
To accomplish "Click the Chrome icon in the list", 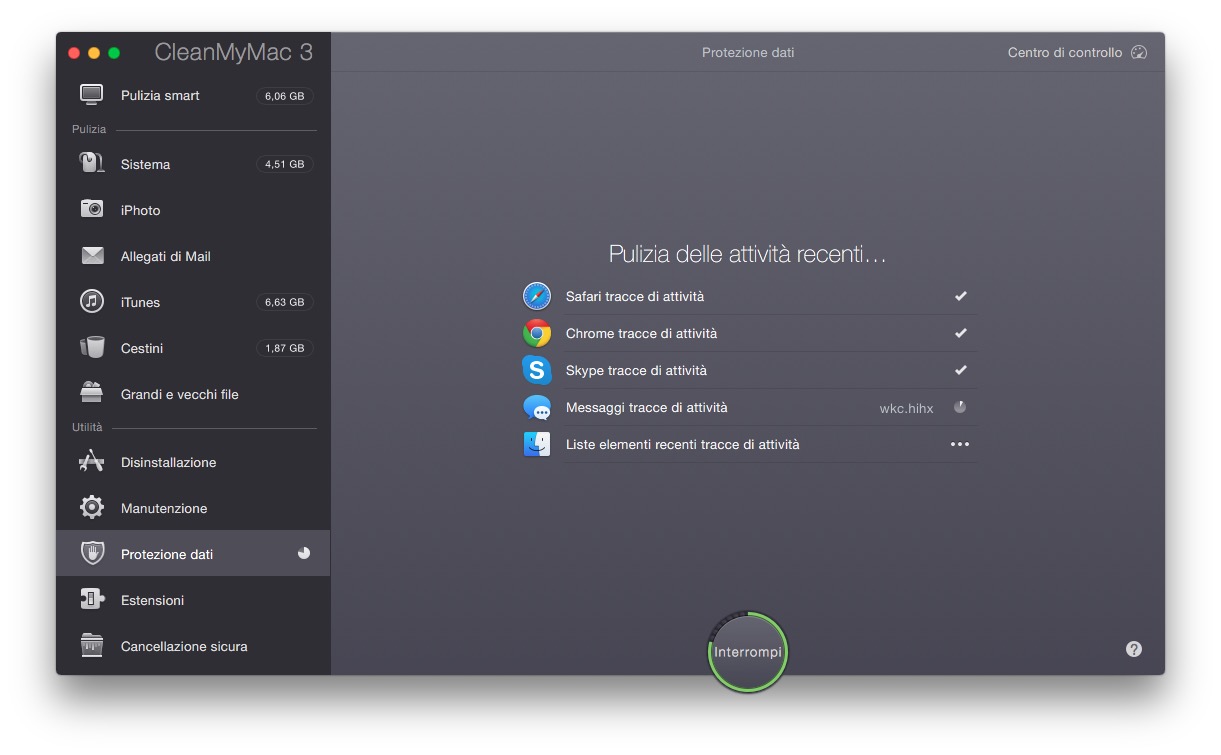I will 537,333.
